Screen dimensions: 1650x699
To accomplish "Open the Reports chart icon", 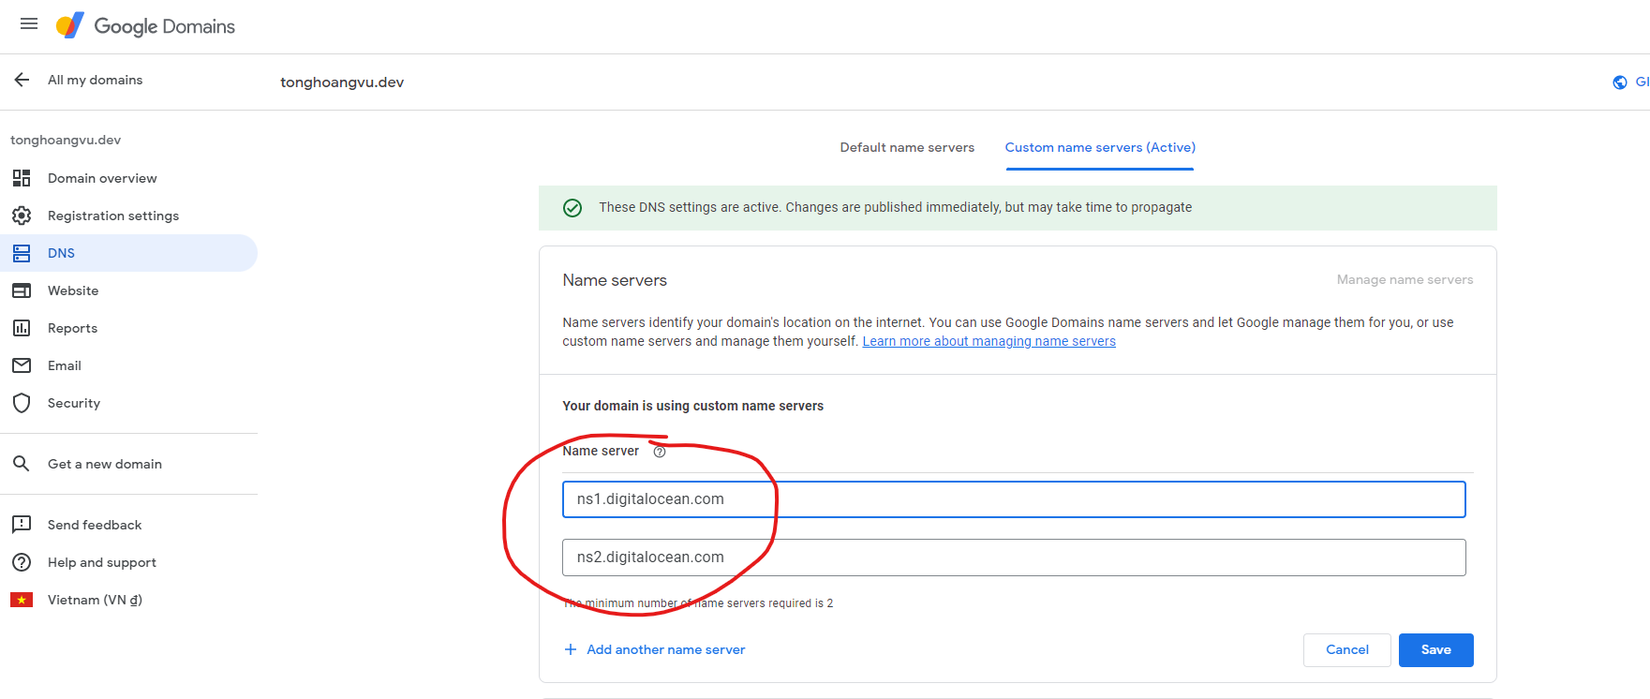I will point(21,328).
